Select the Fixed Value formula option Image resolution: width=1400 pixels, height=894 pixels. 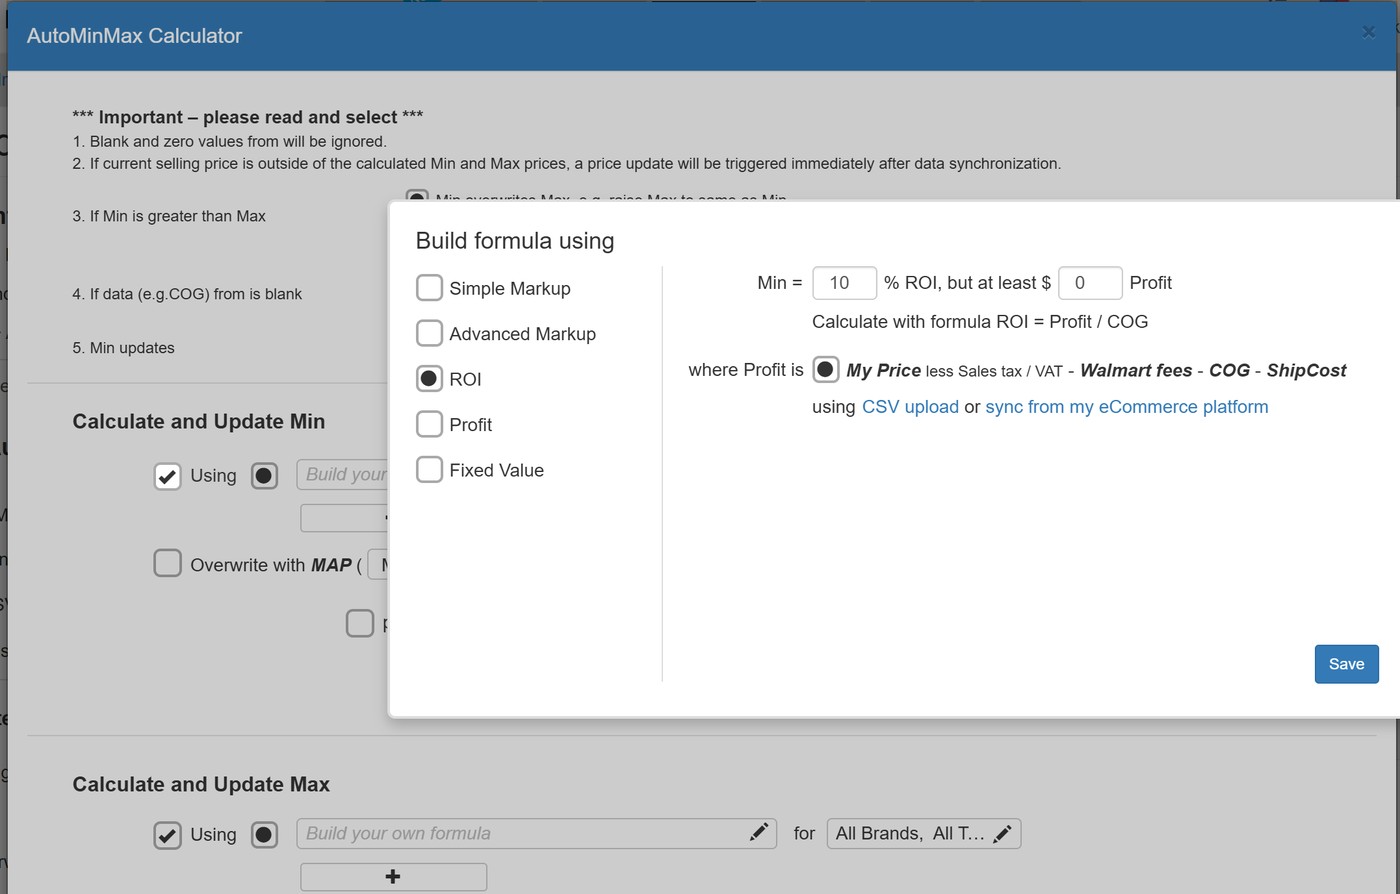[429, 469]
